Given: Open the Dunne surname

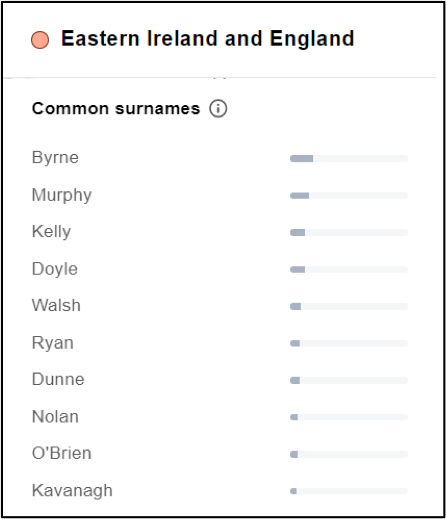Looking at the screenshot, I should click(58, 379).
